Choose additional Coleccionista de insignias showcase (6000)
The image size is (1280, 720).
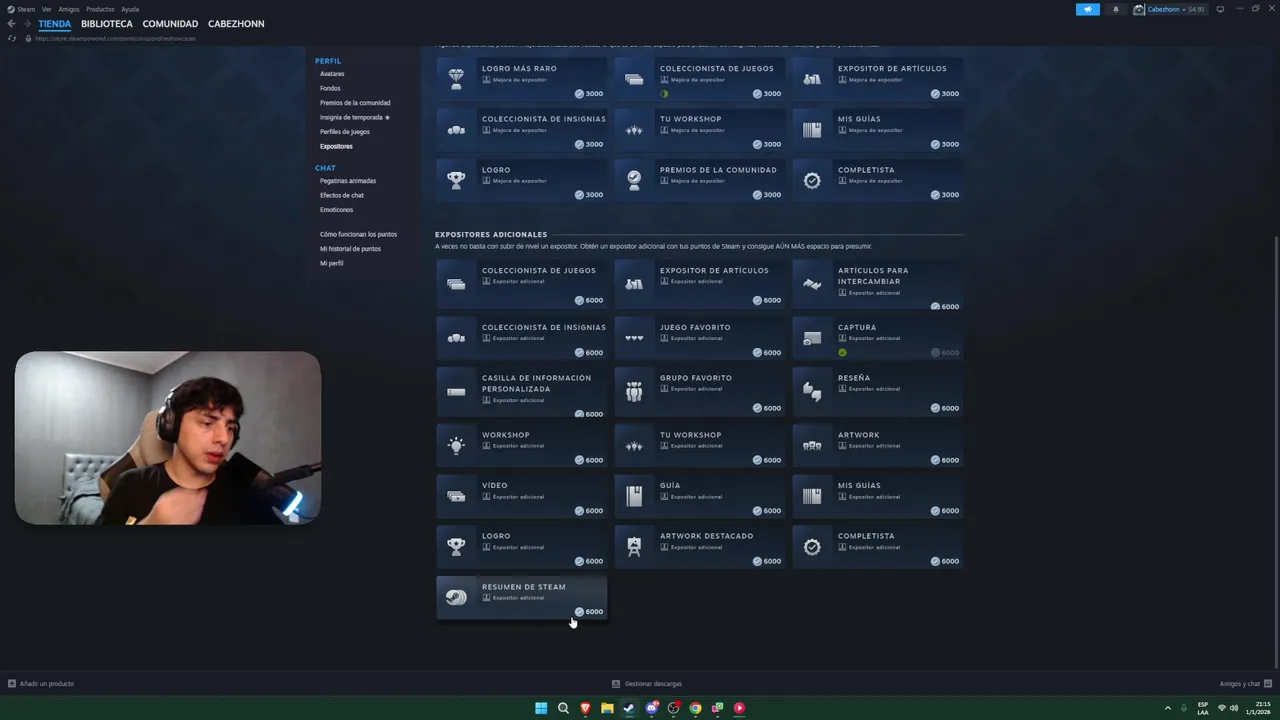tap(522, 338)
